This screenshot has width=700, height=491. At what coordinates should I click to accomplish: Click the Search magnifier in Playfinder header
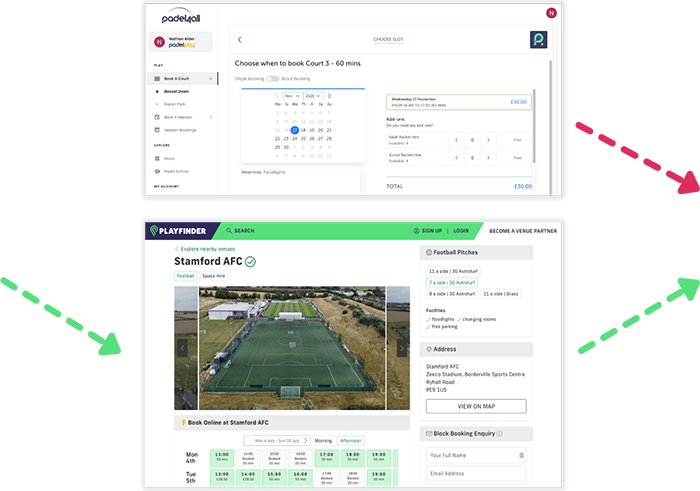(229, 230)
